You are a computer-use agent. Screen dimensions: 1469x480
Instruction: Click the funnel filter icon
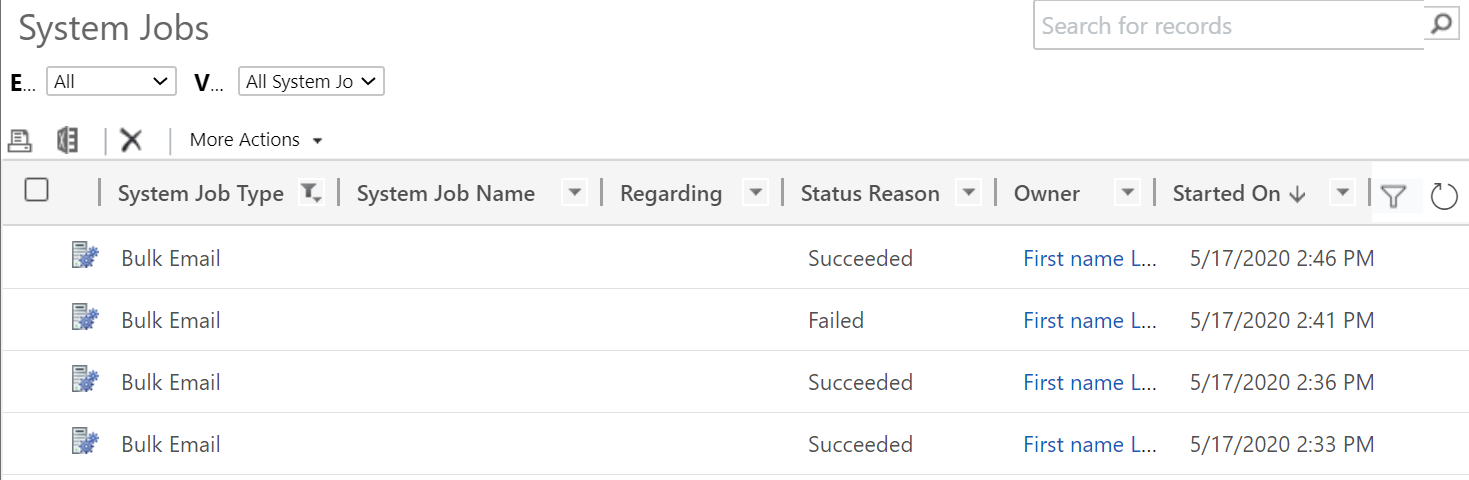[1393, 196]
